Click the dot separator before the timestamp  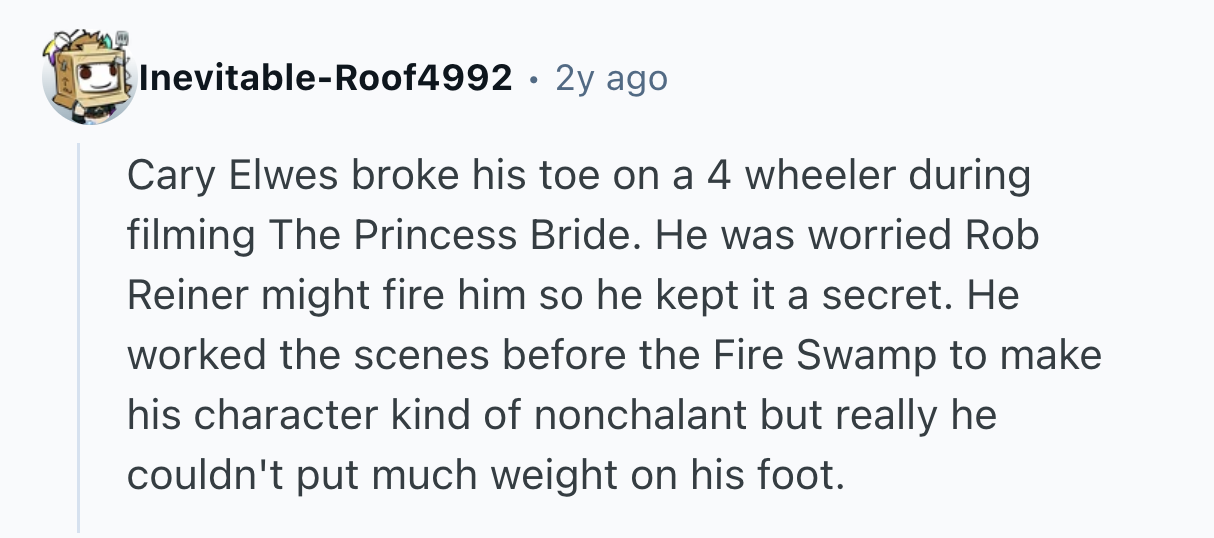coord(533,78)
